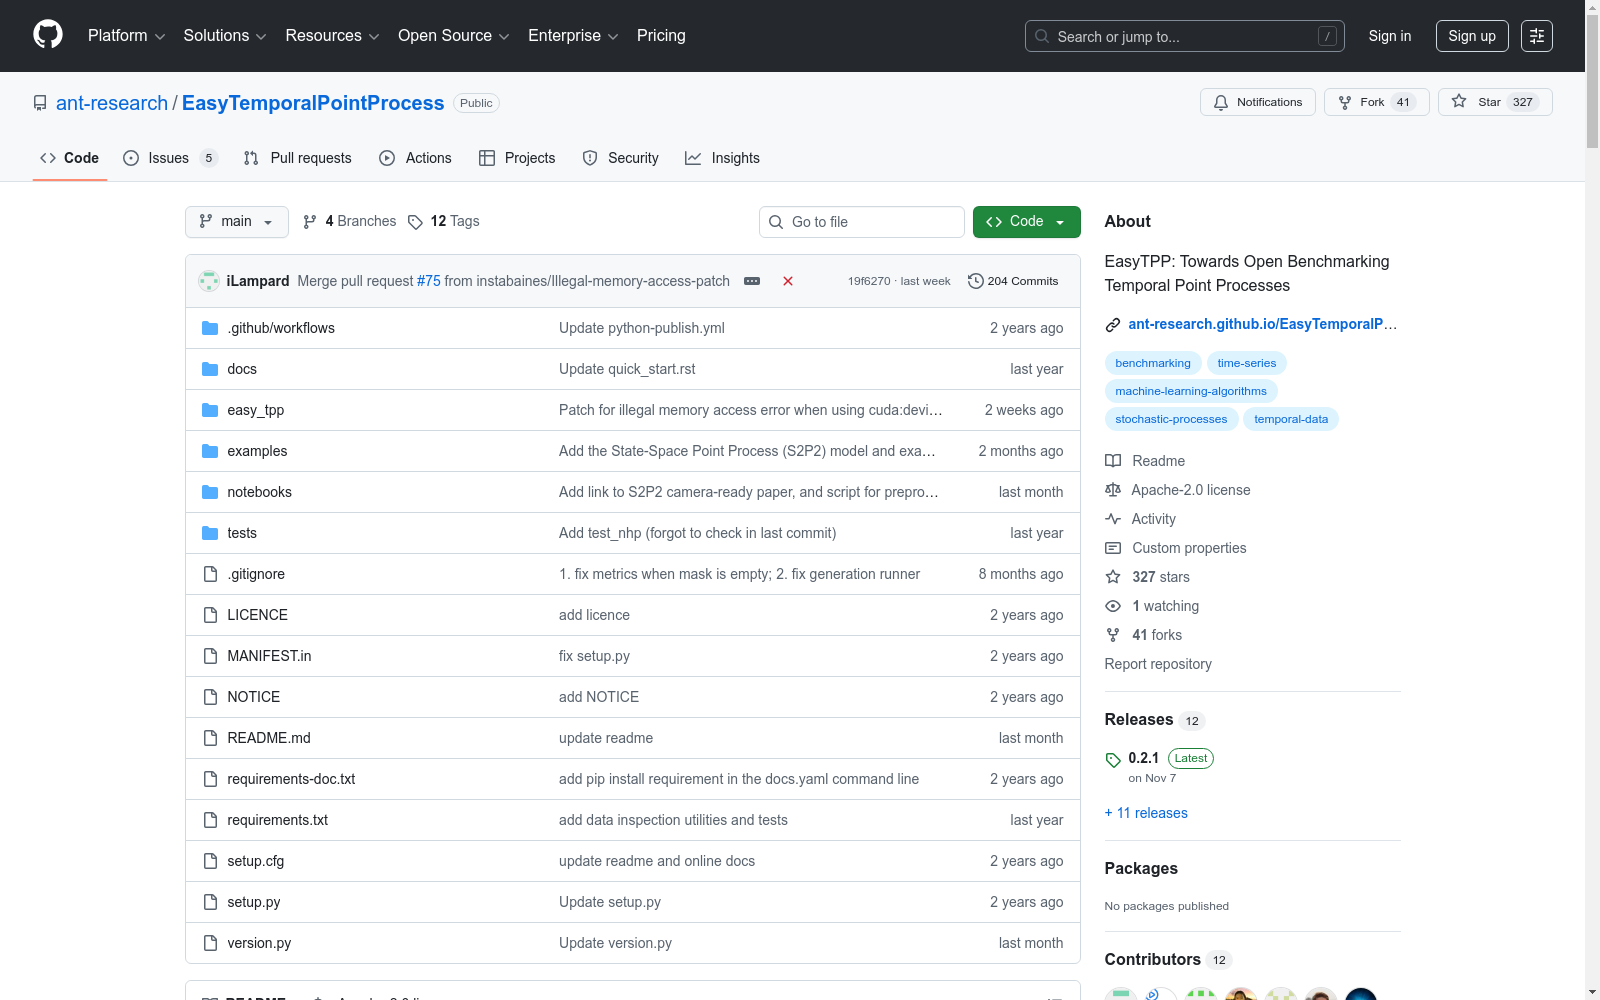Click the Activity pulse icon
Image resolution: width=1600 pixels, height=1000 pixels.
click(1113, 519)
